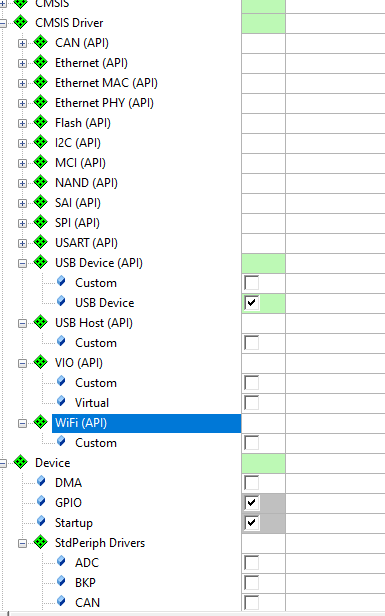
Task: Select the CMSIS Driver tree label
Action: pyautogui.click(x=69, y=23)
